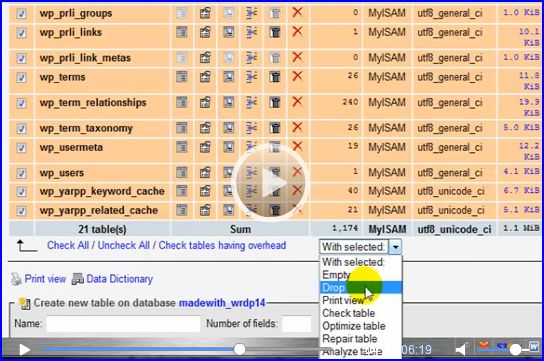Click the Insert icon for wp_prli_groups
Viewport: 544px width, 361px height.
click(x=252, y=13)
